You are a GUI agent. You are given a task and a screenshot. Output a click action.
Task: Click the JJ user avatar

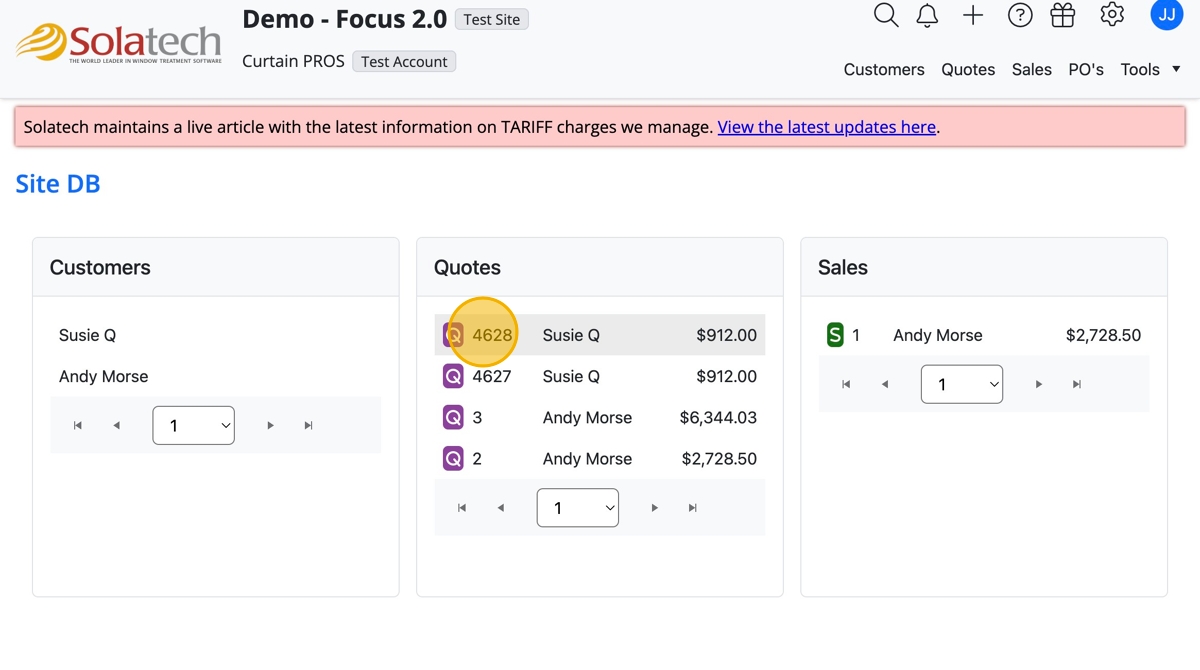coord(1166,15)
